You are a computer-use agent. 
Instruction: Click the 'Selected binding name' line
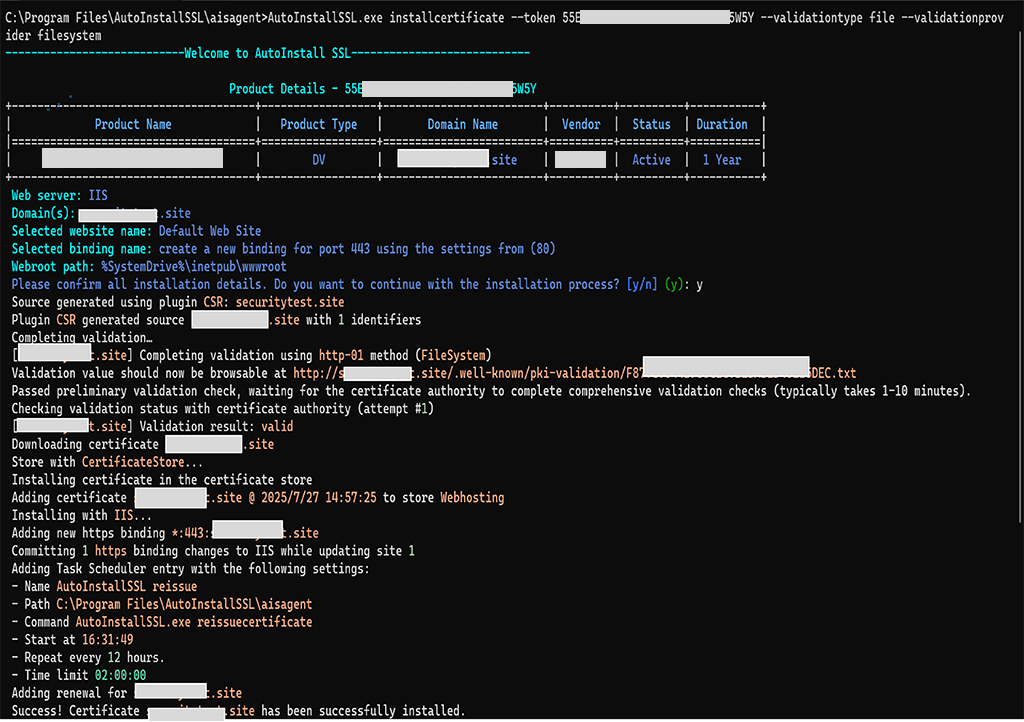click(283, 249)
